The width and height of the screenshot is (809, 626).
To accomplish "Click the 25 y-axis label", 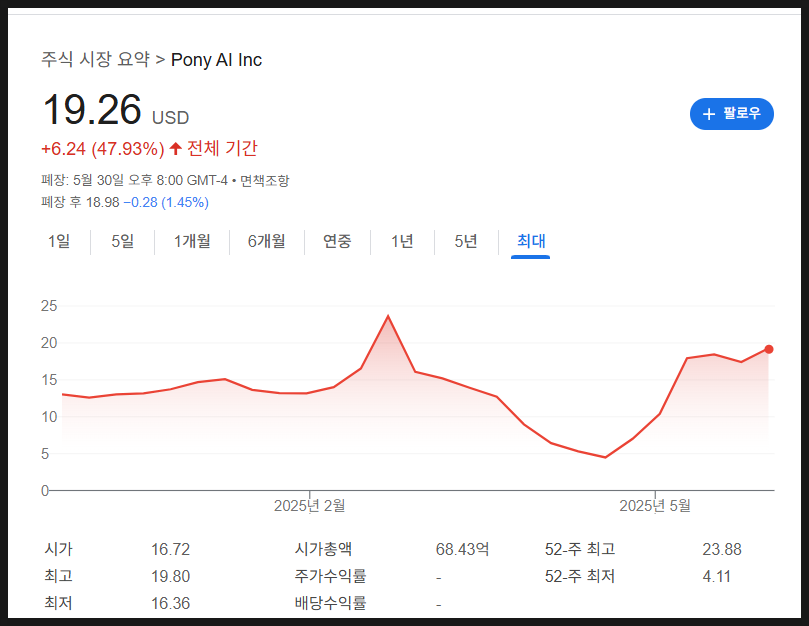I will [49, 306].
